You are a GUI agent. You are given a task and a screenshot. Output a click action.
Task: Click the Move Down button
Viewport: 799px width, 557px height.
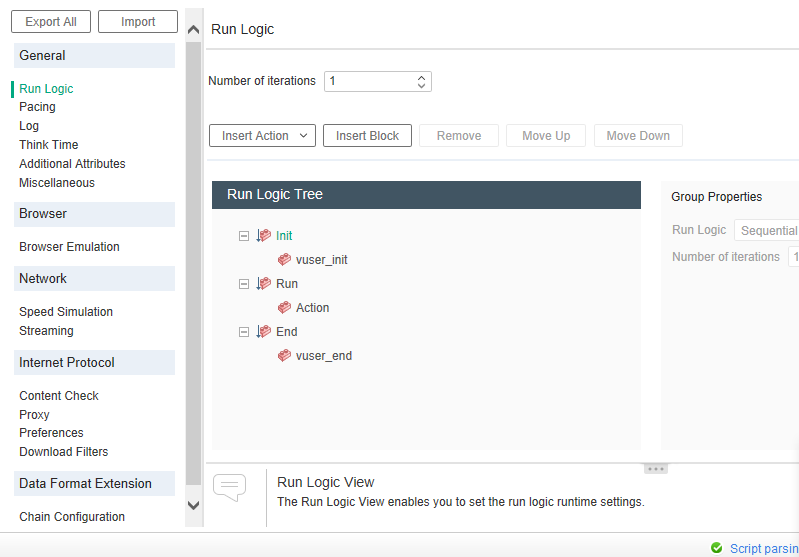pyautogui.click(x=638, y=136)
